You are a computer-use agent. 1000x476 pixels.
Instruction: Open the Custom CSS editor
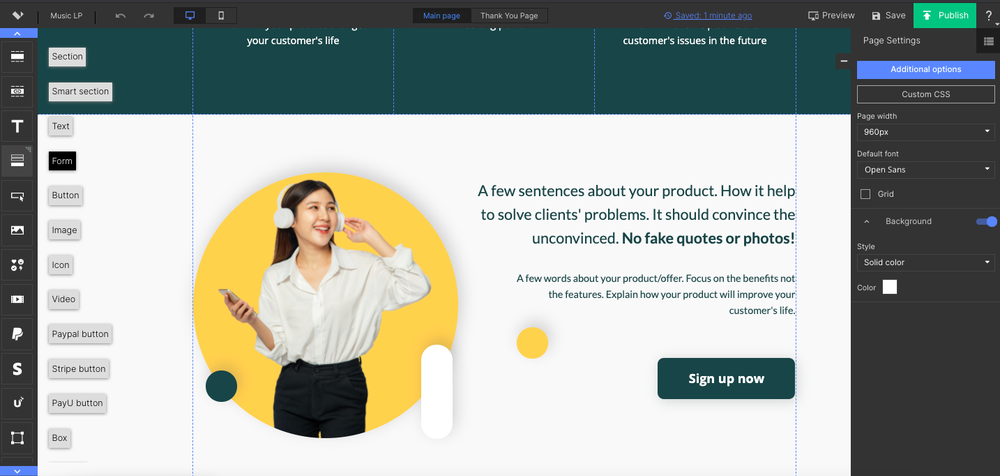pyautogui.click(x=925, y=94)
